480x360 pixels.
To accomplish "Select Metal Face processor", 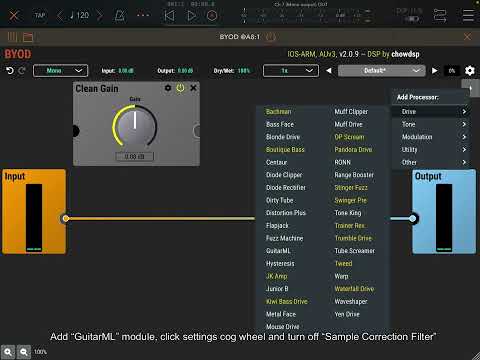I will [x=281, y=314].
